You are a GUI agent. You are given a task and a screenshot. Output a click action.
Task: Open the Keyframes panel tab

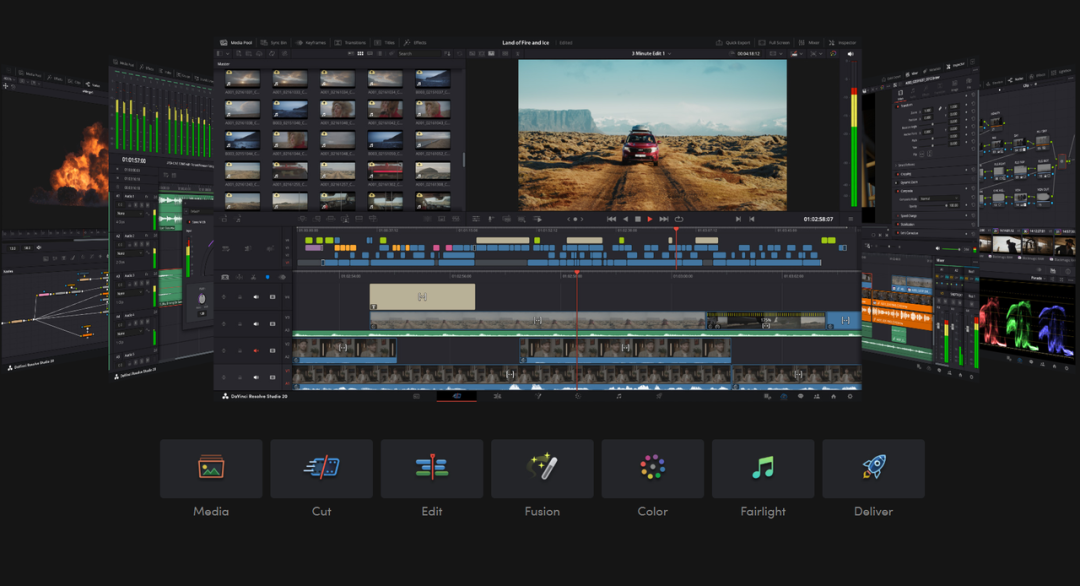[311, 43]
